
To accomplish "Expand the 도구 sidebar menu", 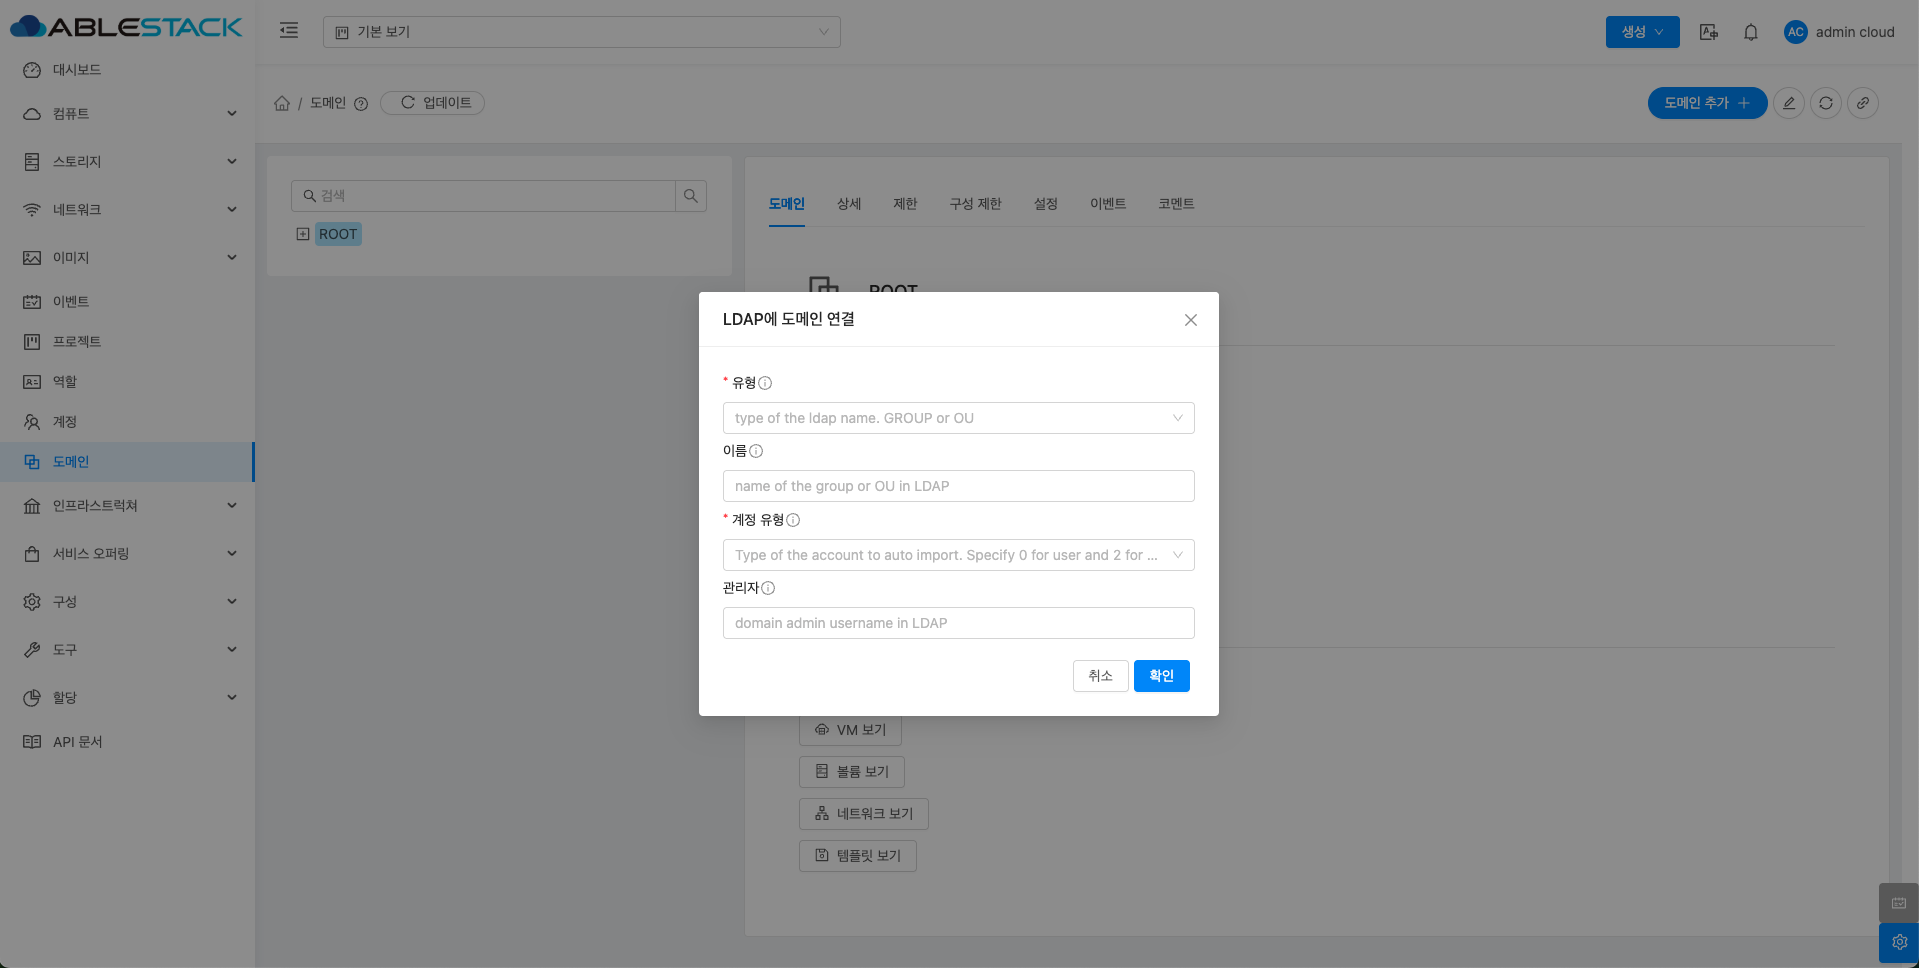I will (x=127, y=650).
